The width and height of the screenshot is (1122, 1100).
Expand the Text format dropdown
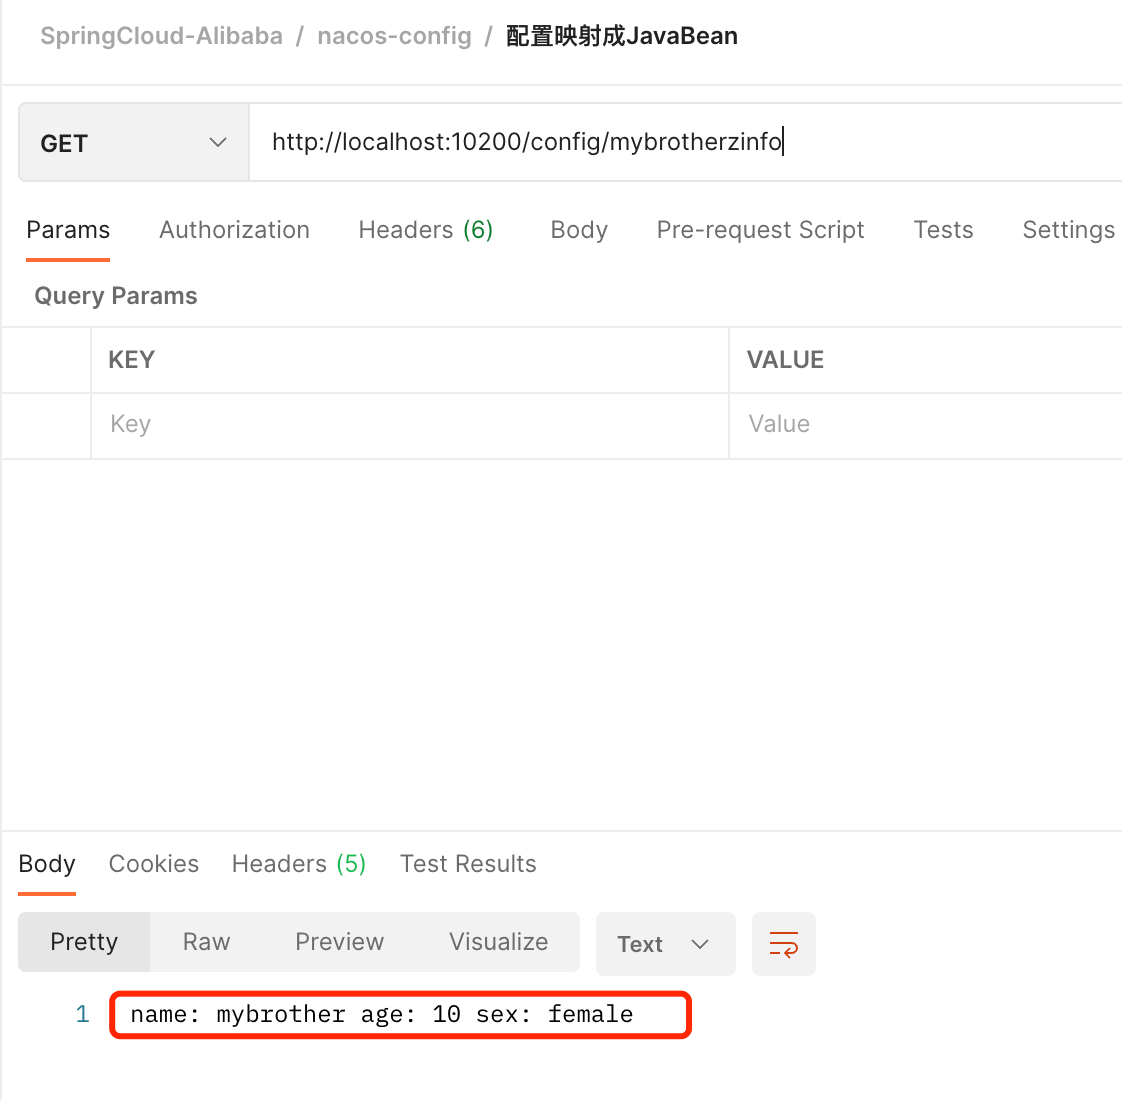point(665,944)
